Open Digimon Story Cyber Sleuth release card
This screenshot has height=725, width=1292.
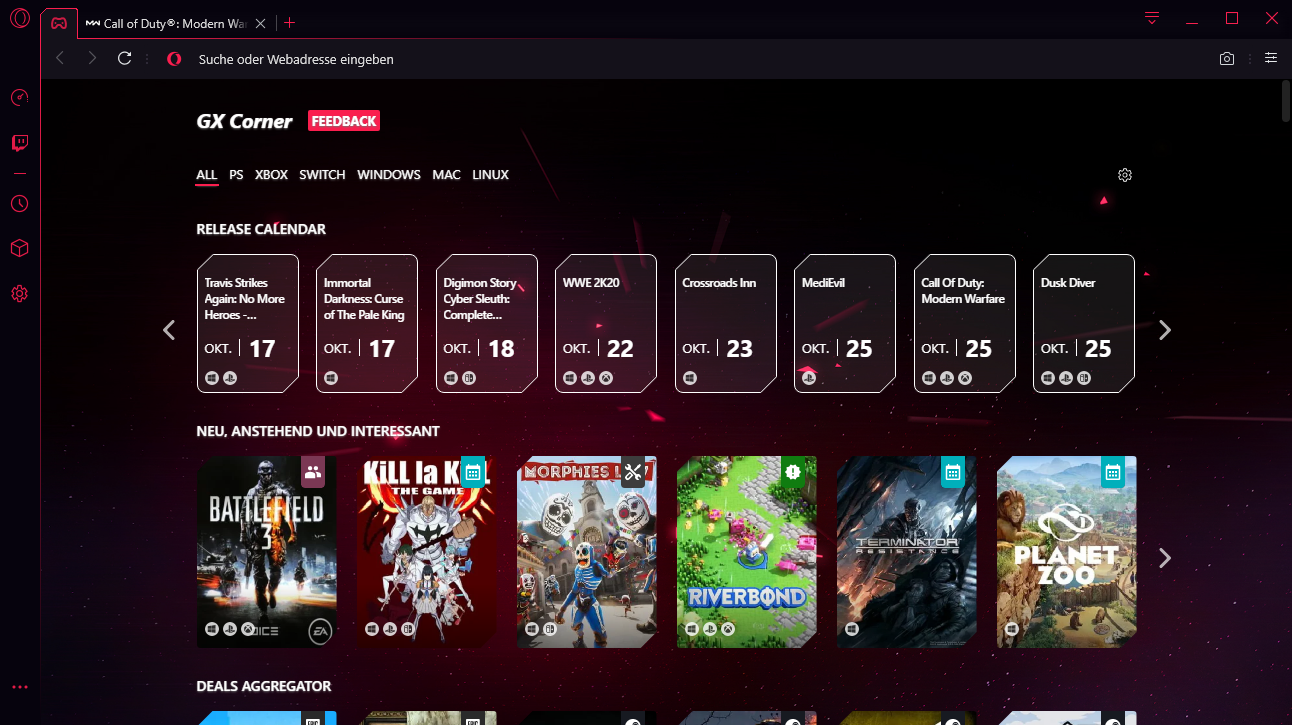(487, 324)
